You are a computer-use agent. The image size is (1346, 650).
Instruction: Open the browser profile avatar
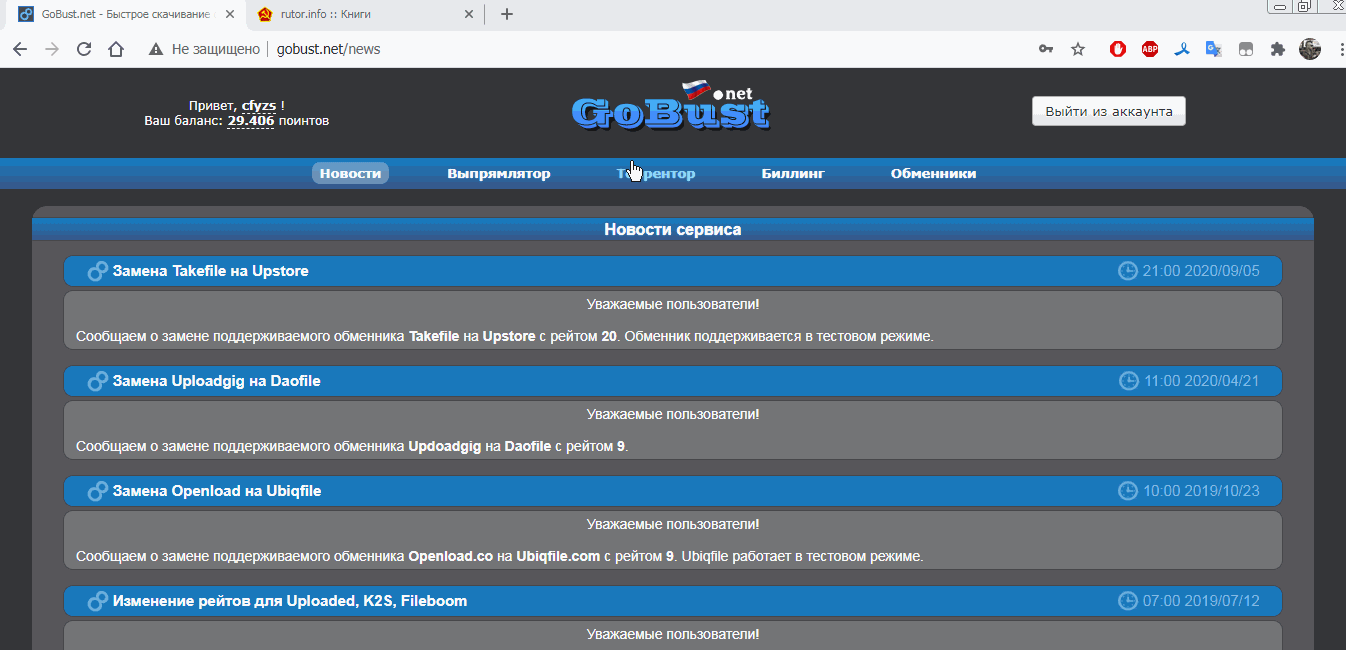tap(1310, 49)
